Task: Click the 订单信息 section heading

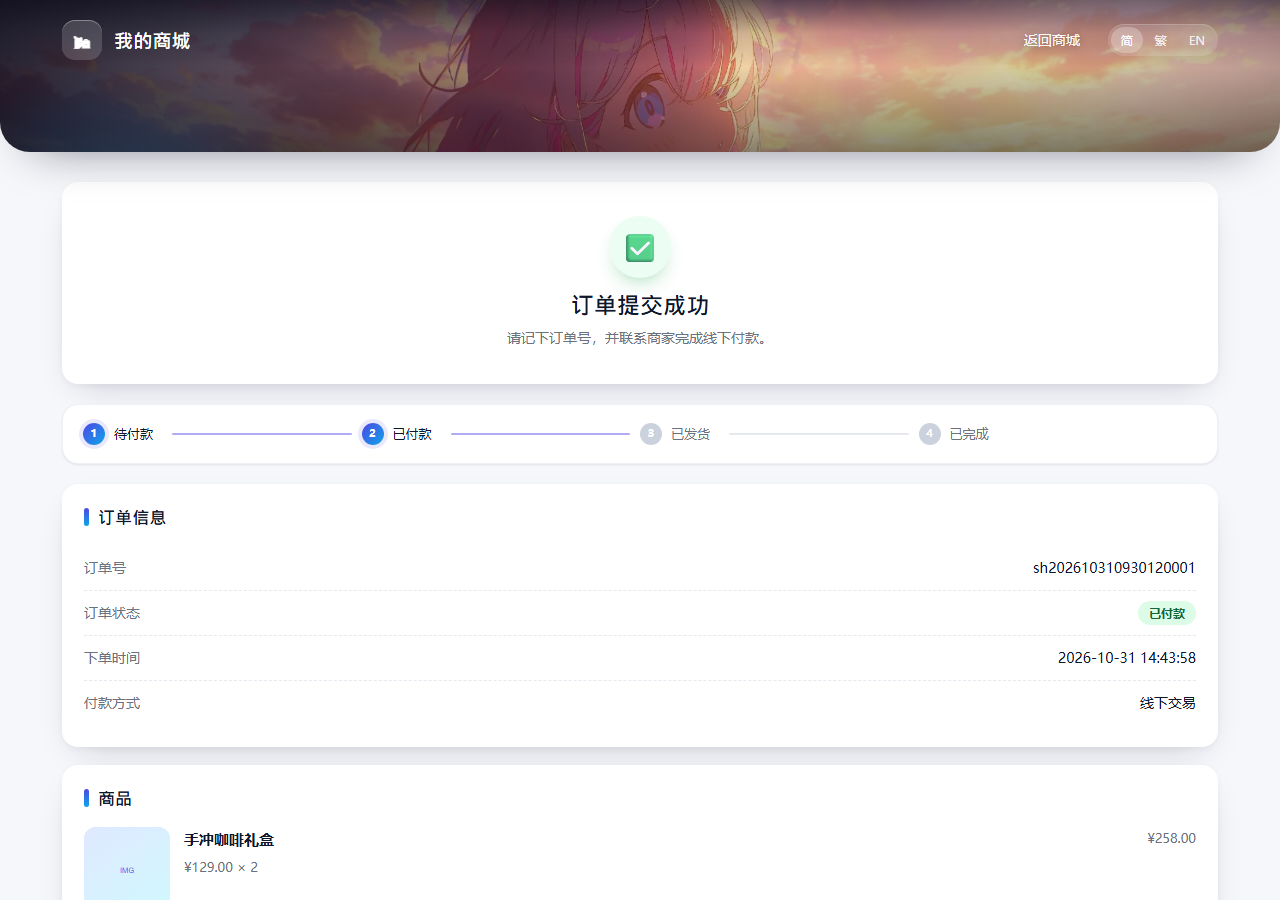Action: [x=132, y=517]
